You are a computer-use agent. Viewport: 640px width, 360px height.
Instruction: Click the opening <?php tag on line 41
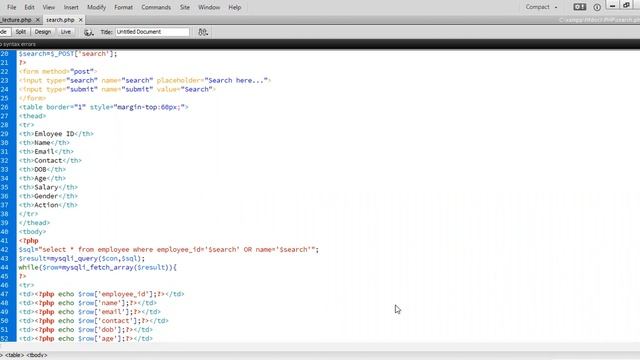29,241
